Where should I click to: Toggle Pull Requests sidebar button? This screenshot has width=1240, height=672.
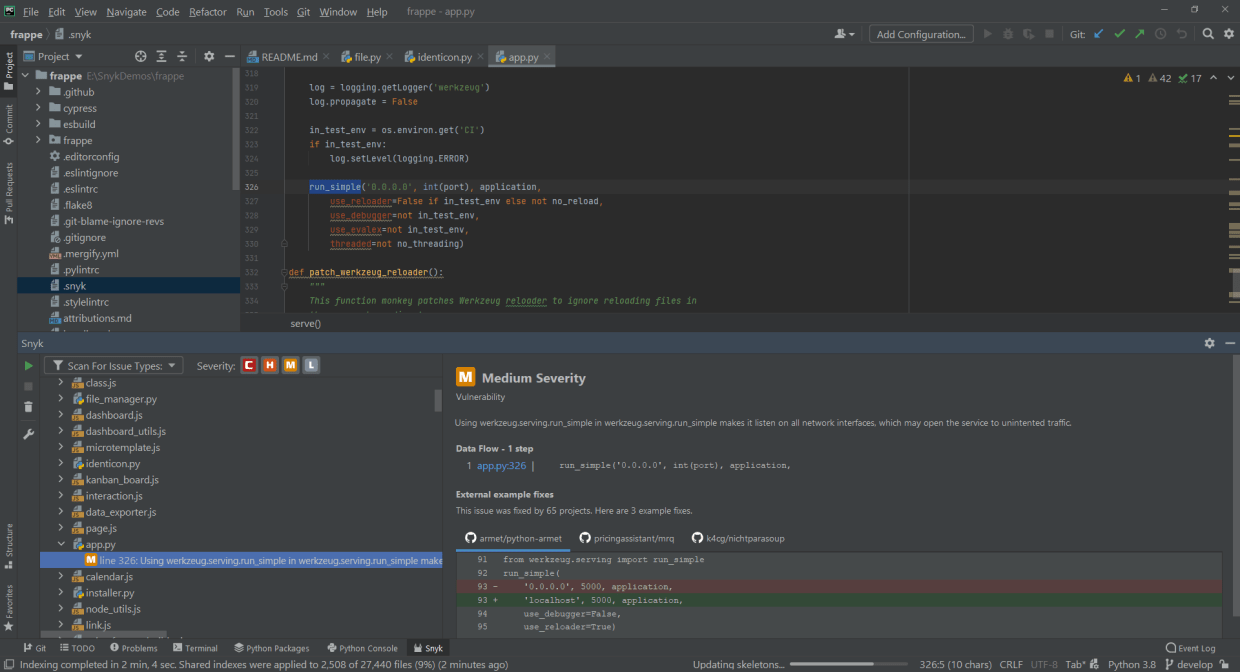tap(8, 192)
